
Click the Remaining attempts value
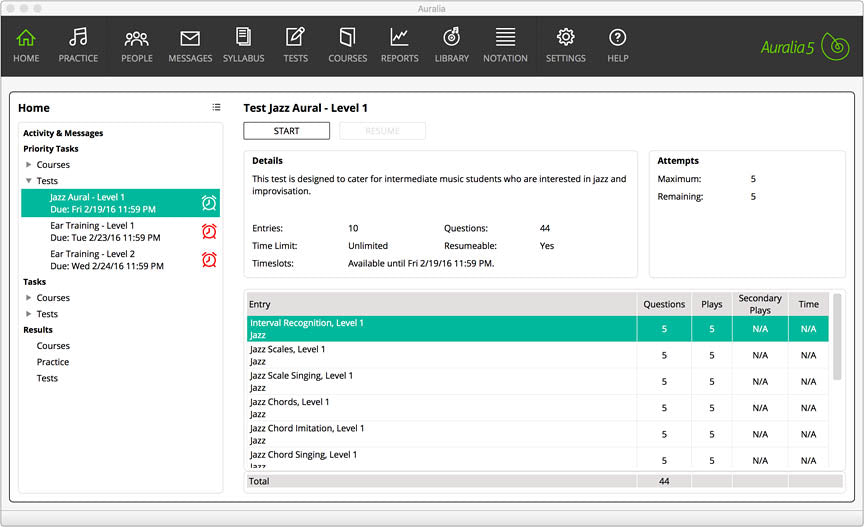coord(753,196)
